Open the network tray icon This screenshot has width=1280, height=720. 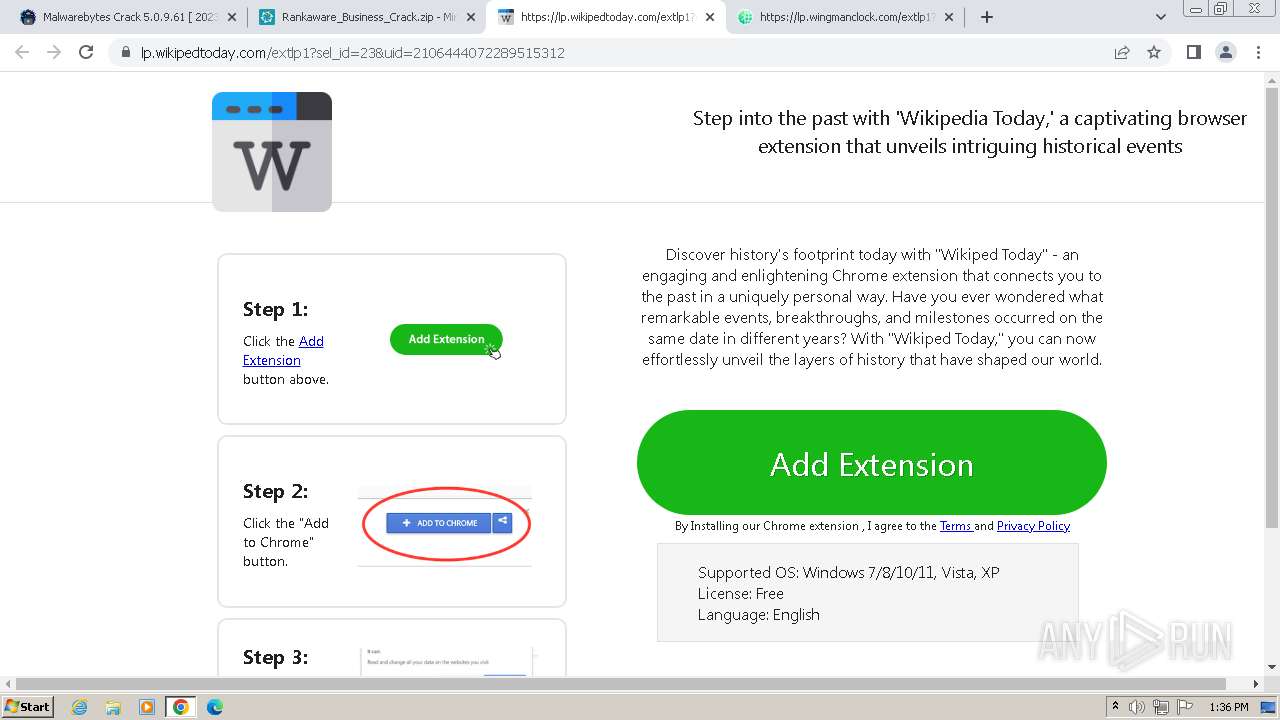pos(1160,707)
